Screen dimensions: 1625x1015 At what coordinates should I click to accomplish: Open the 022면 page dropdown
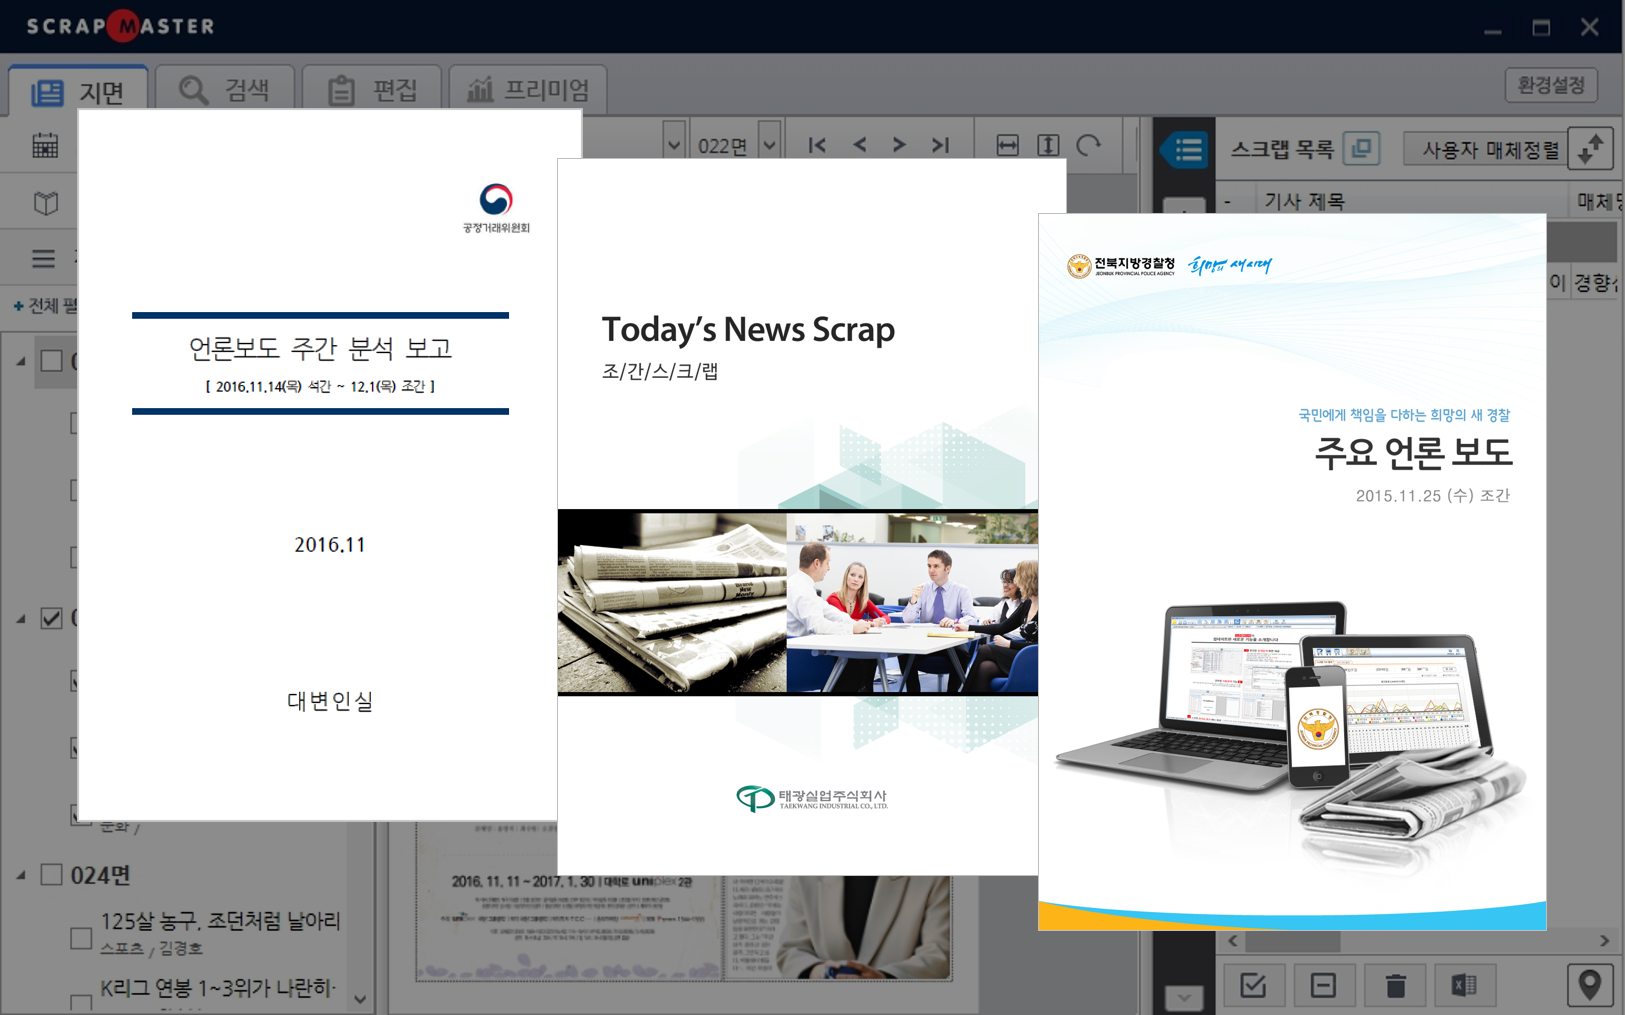pos(769,146)
